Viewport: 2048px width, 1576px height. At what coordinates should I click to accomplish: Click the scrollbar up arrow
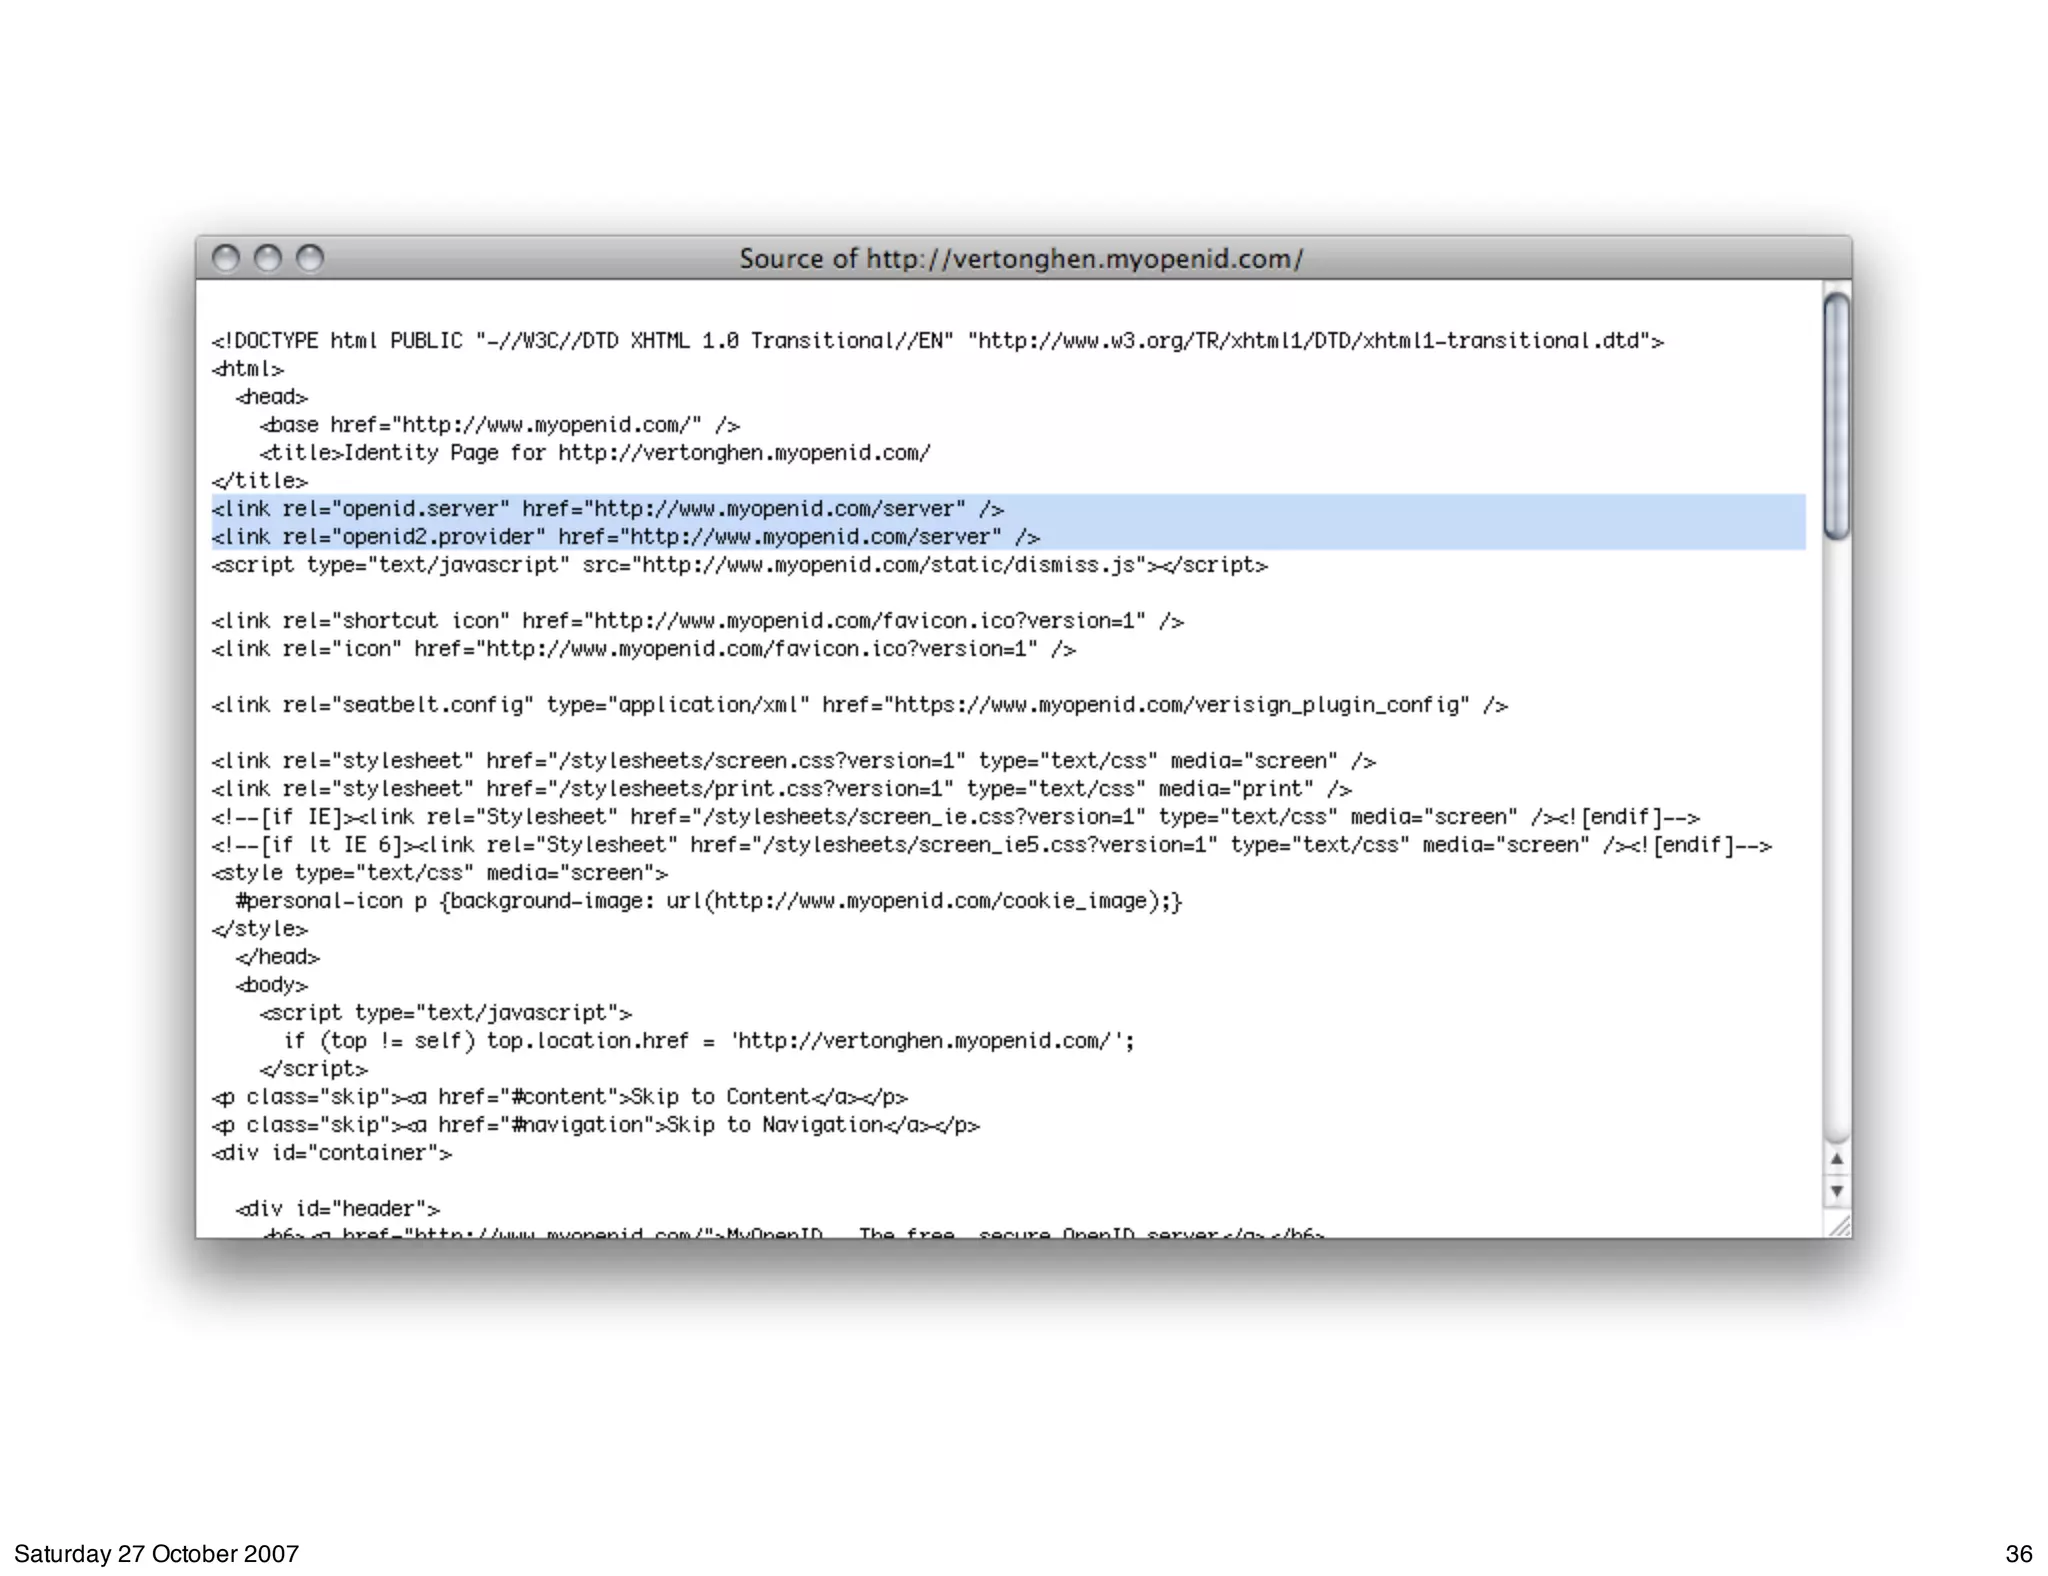click(x=1836, y=1159)
